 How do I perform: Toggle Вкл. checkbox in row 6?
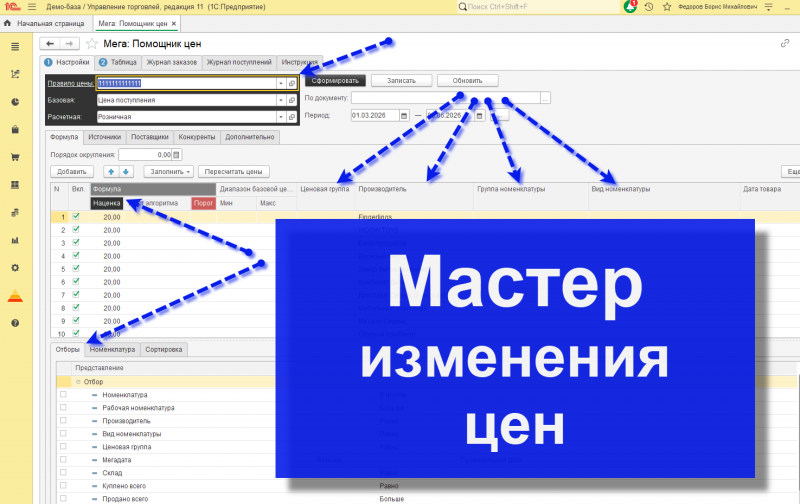tap(76, 281)
